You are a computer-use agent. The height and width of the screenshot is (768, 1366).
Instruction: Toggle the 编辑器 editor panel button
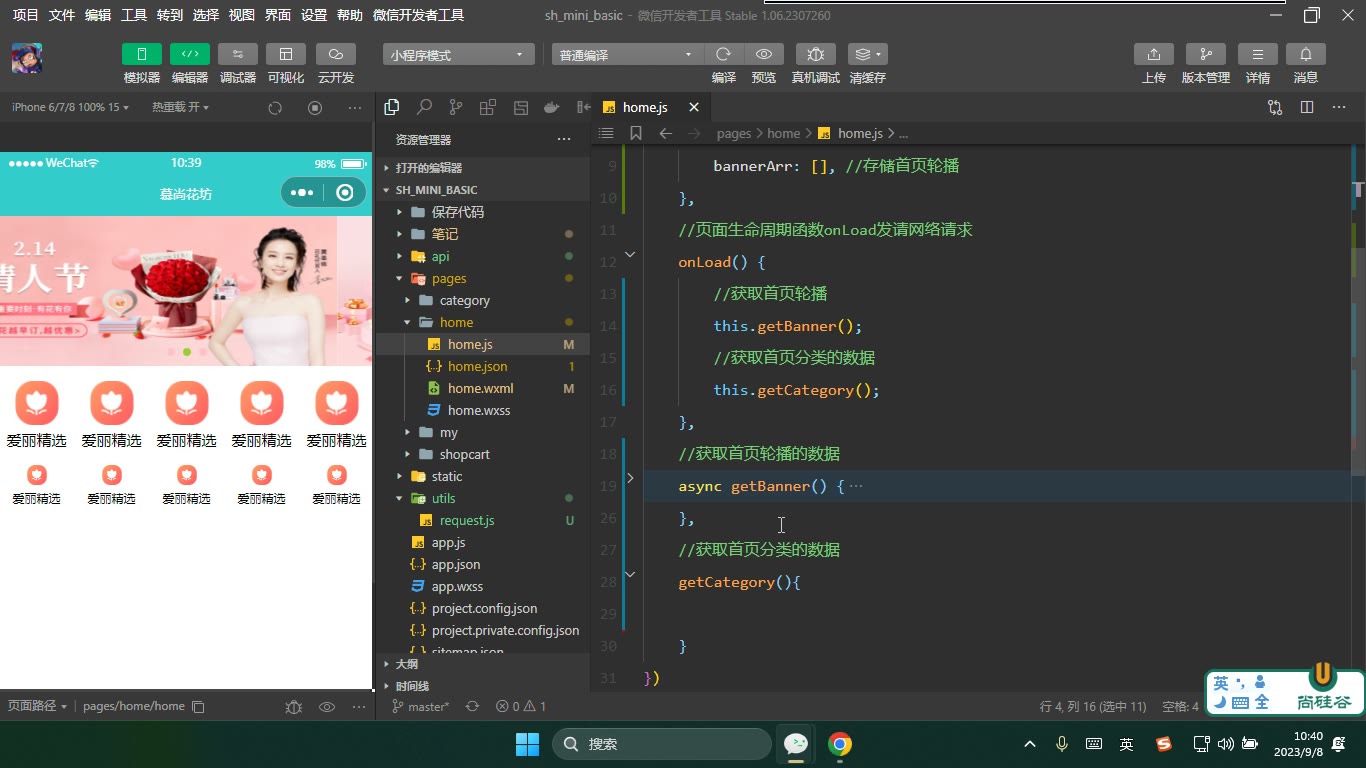[190, 54]
